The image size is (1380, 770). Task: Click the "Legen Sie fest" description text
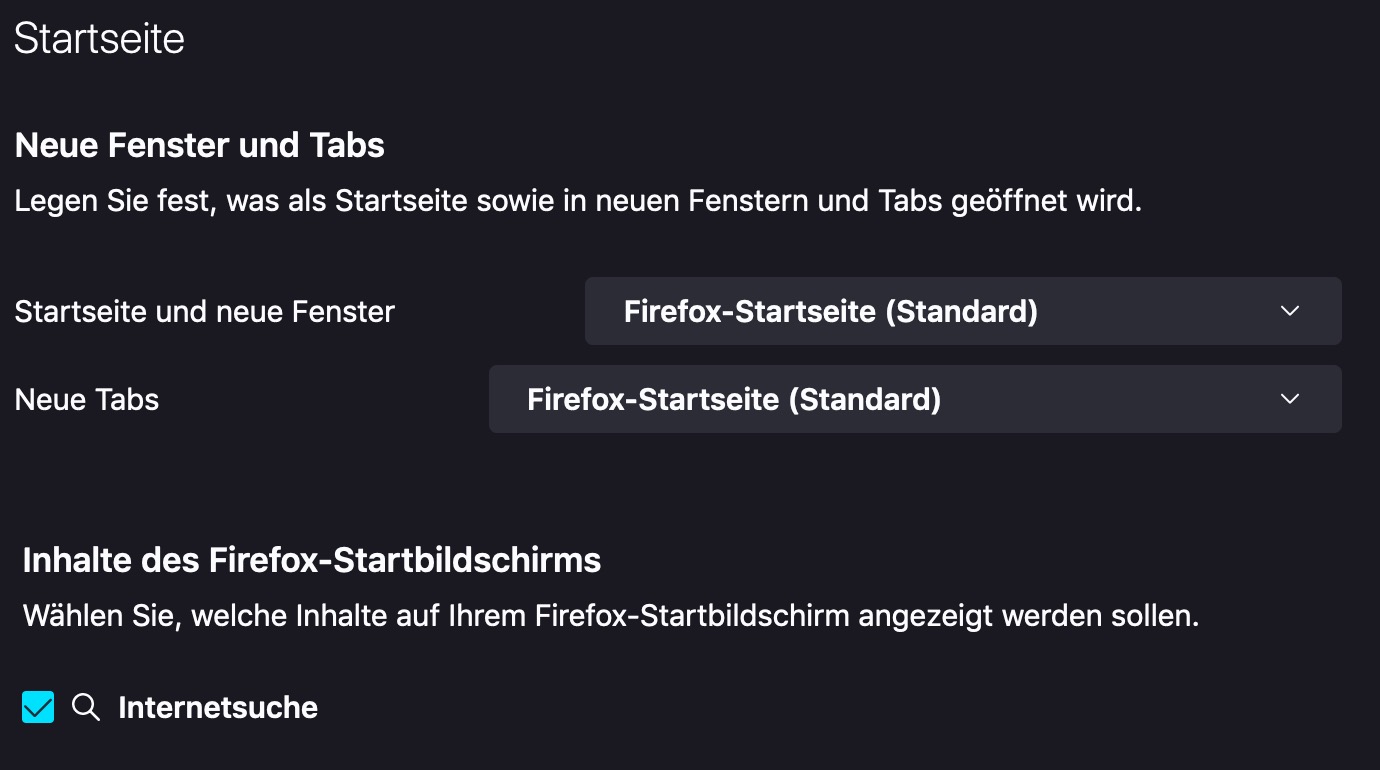coord(578,202)
